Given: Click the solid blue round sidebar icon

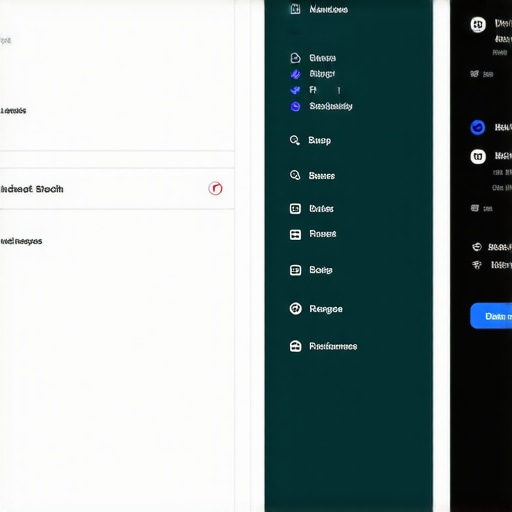Looking at the screenshot, I should pyautogui.click(x=295, y=107).
